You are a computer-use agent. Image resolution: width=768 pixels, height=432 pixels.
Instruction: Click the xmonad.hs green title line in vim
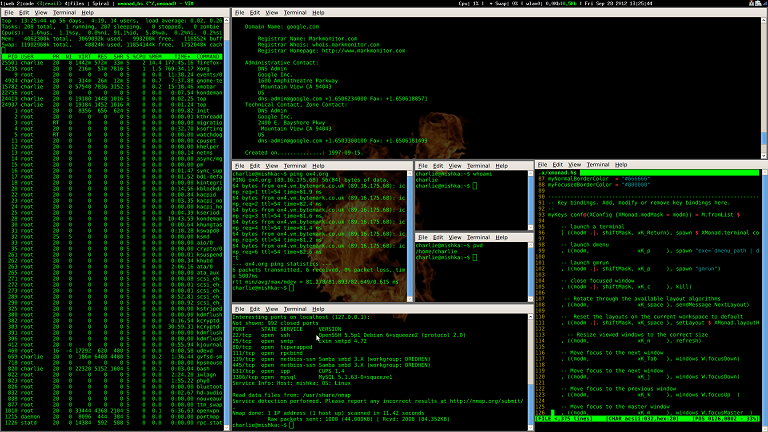pos(648,173)
